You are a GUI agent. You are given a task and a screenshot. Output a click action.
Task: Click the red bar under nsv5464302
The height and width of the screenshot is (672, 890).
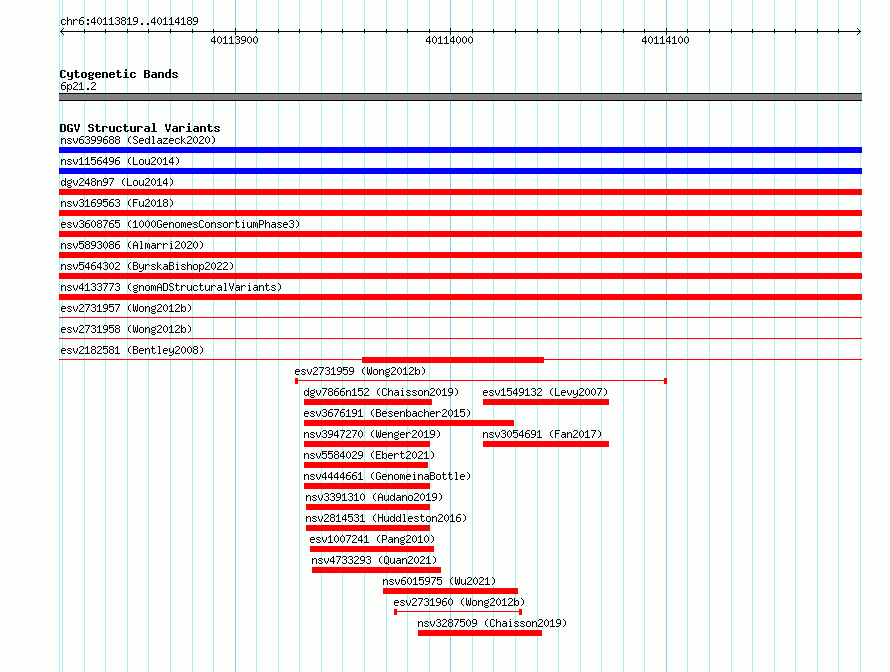pyautogui.click(x=460, y=276)
